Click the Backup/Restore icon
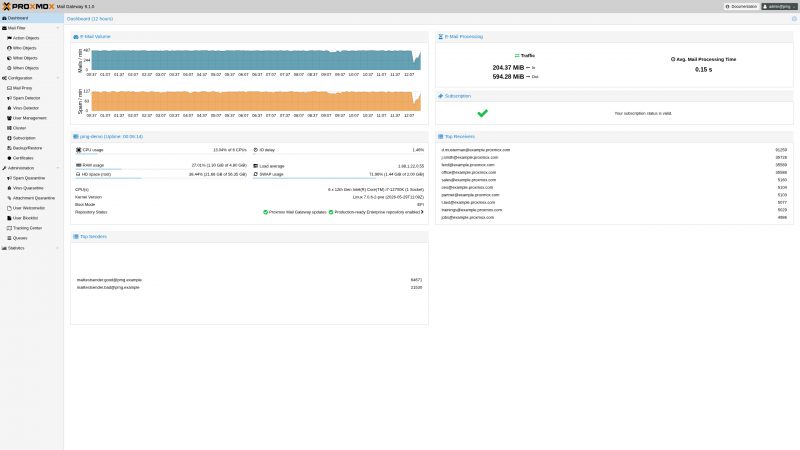The image size is (800, 450). tap(9, 148)
